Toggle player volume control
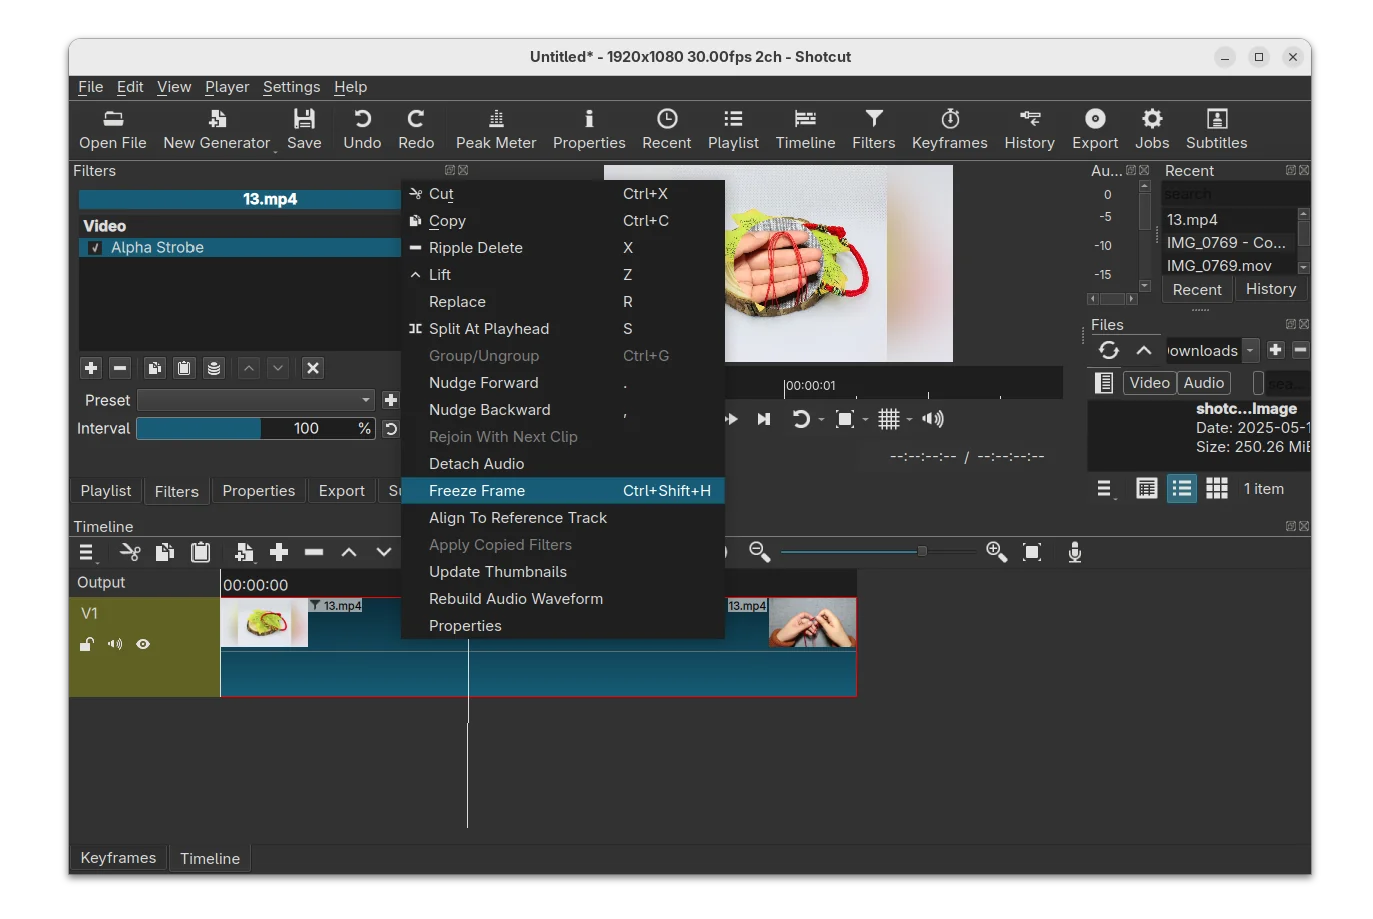Image resolution: width=1373 pixels, height=919 pixels. (933, 419)
